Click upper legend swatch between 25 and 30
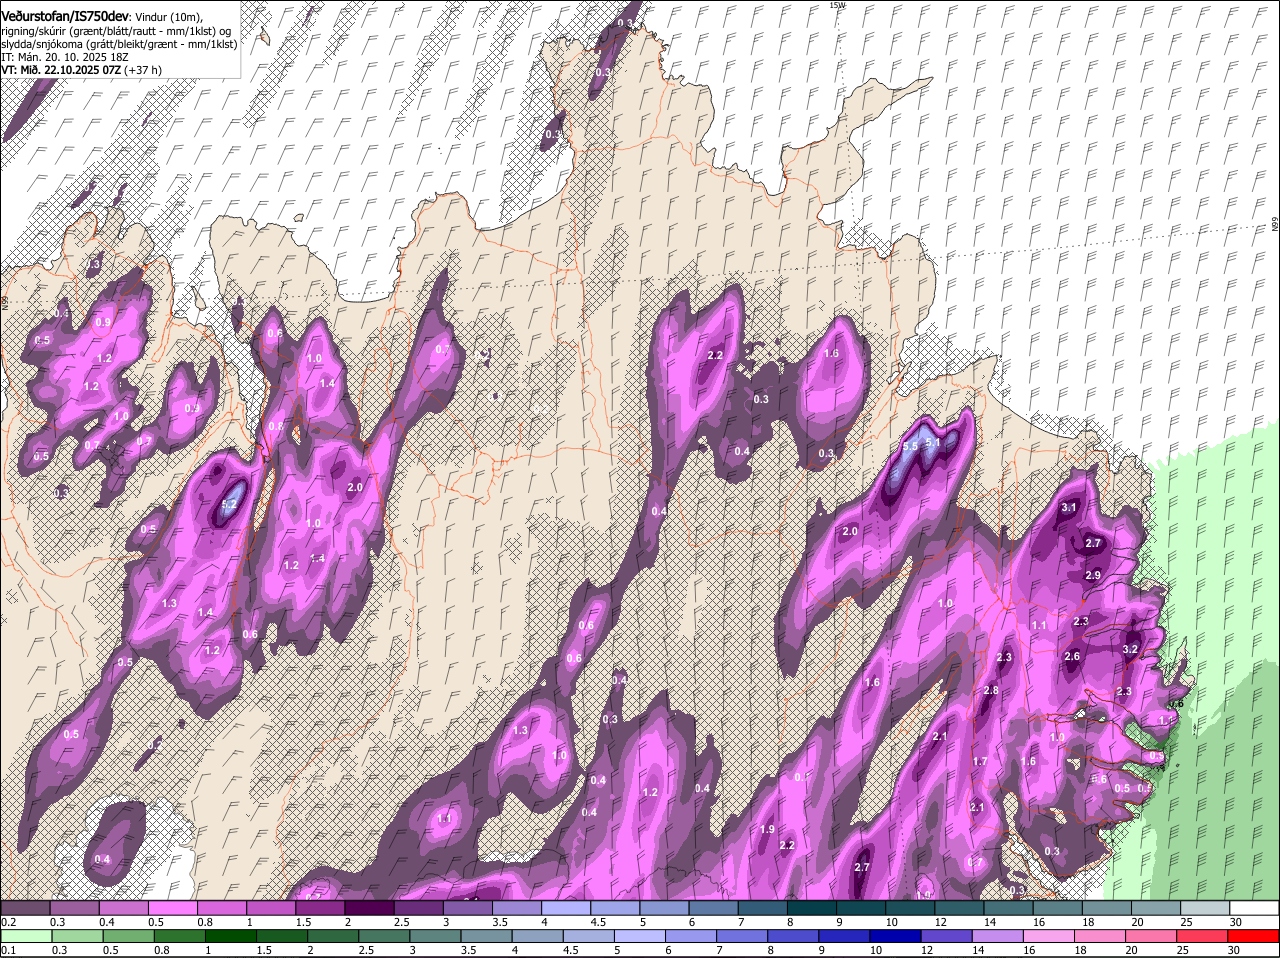1280x958 pixels. 1206,908
